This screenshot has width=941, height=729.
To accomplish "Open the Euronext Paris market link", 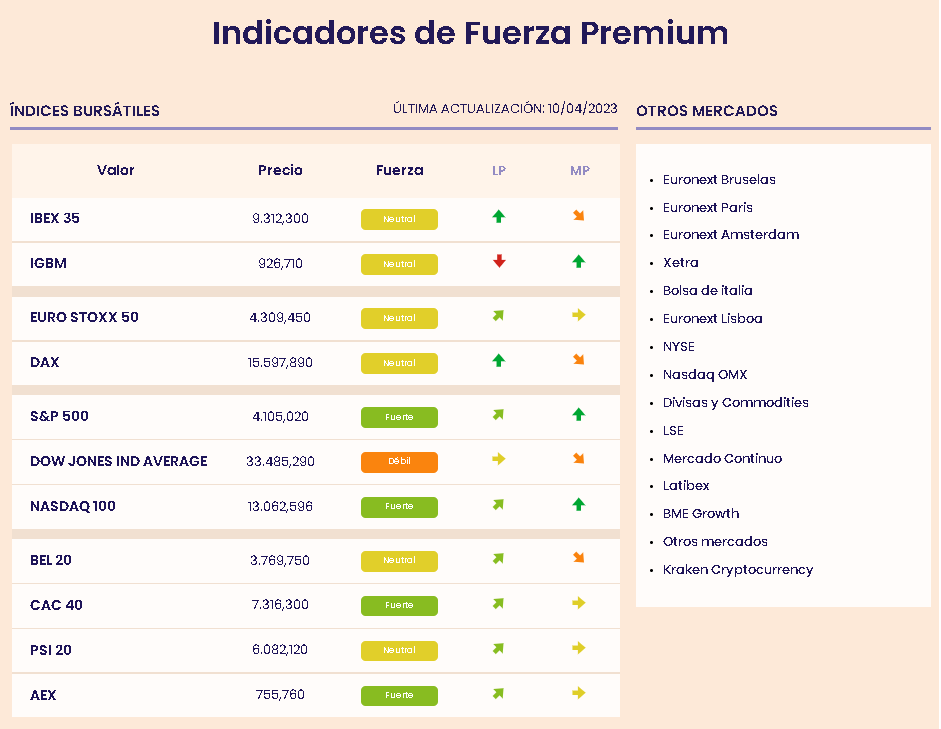I will pos(707,208).
